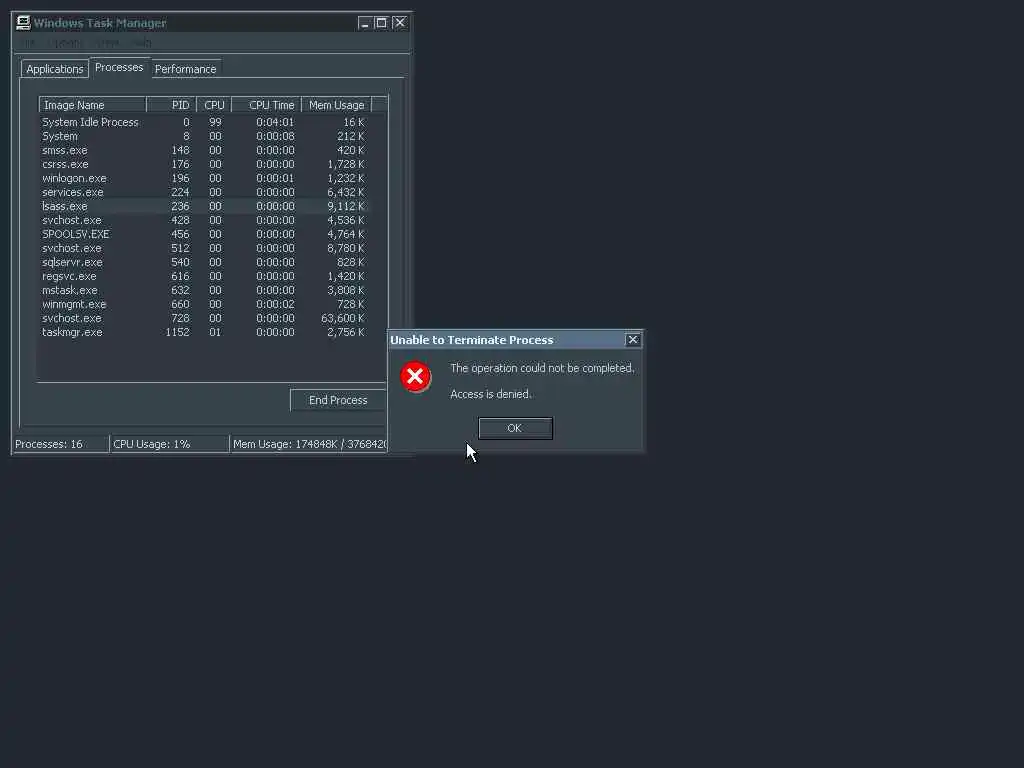The height and width of the screenshot is (768, 1024).
Task: Sort by the CPU column header
Action: tap(214, 105)
